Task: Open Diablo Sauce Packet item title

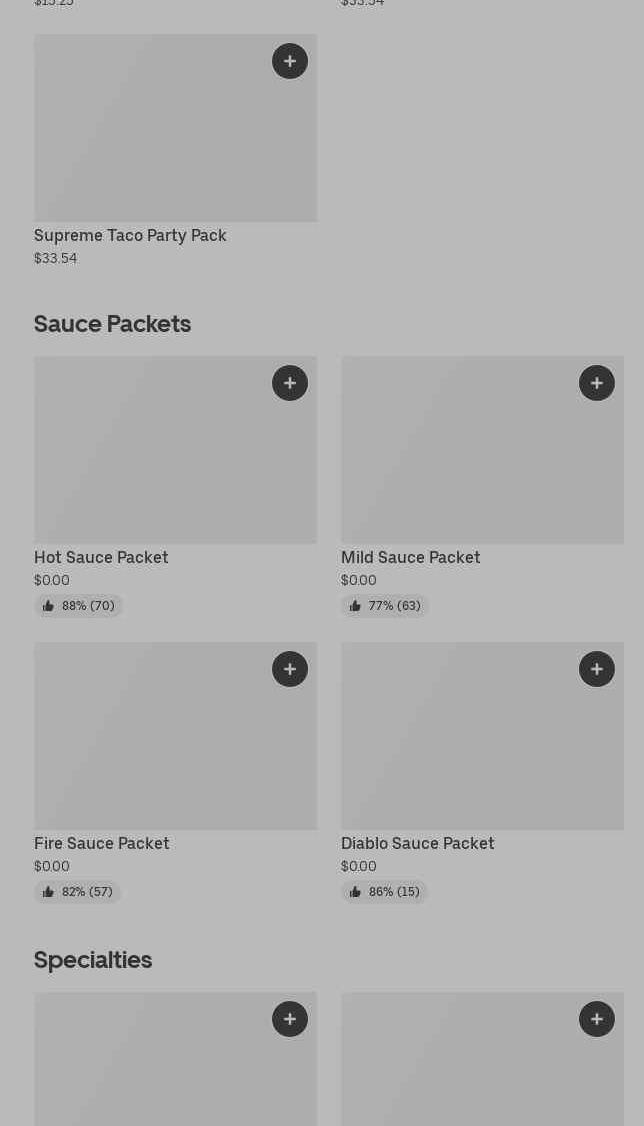Action: coord(417,844)
